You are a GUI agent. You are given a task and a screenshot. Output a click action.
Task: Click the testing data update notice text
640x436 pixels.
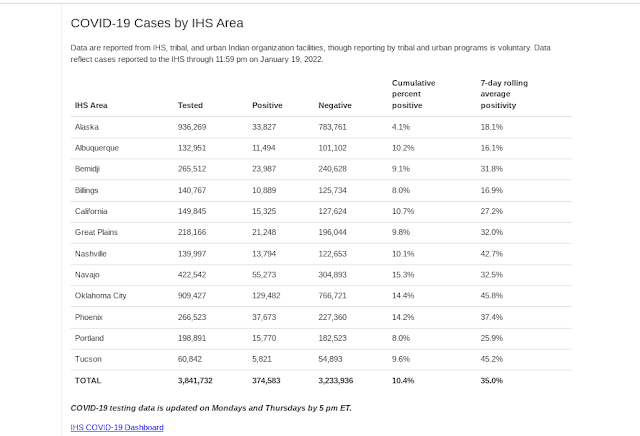click(x=211, y=408)
